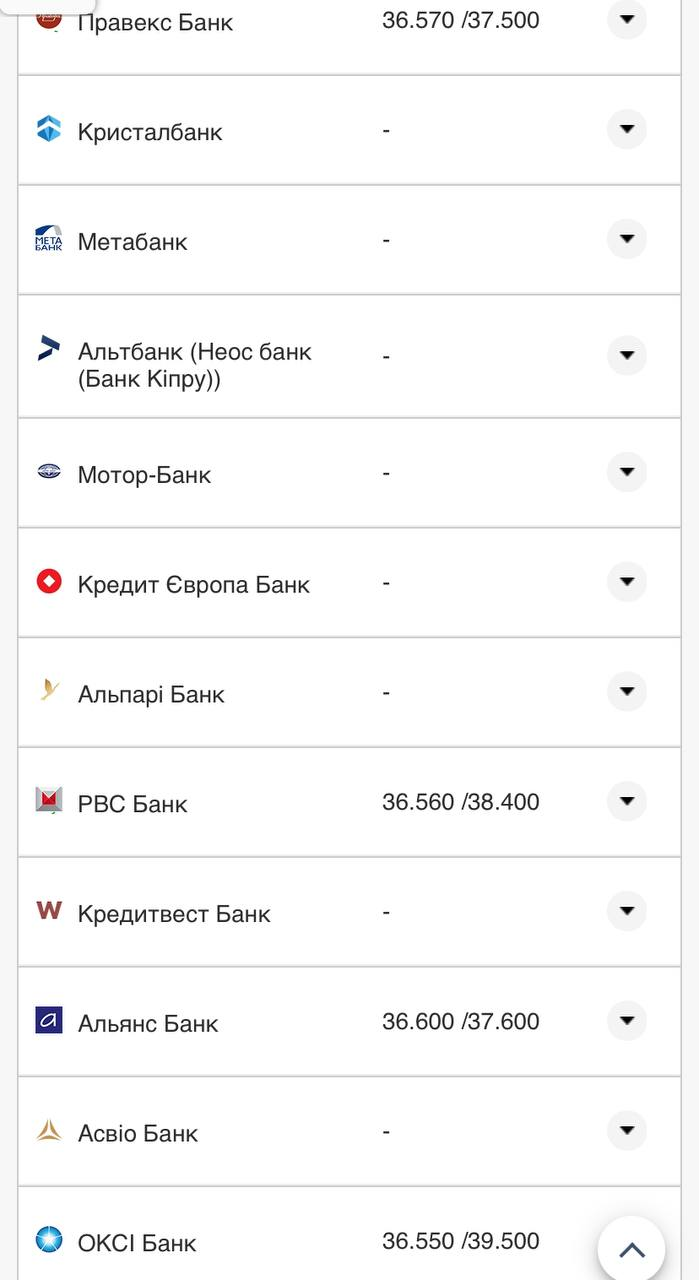Screen dimensions: 699x1280
Task: Tap the scroll-to-top chevron button
Action: pos(631,1249)
